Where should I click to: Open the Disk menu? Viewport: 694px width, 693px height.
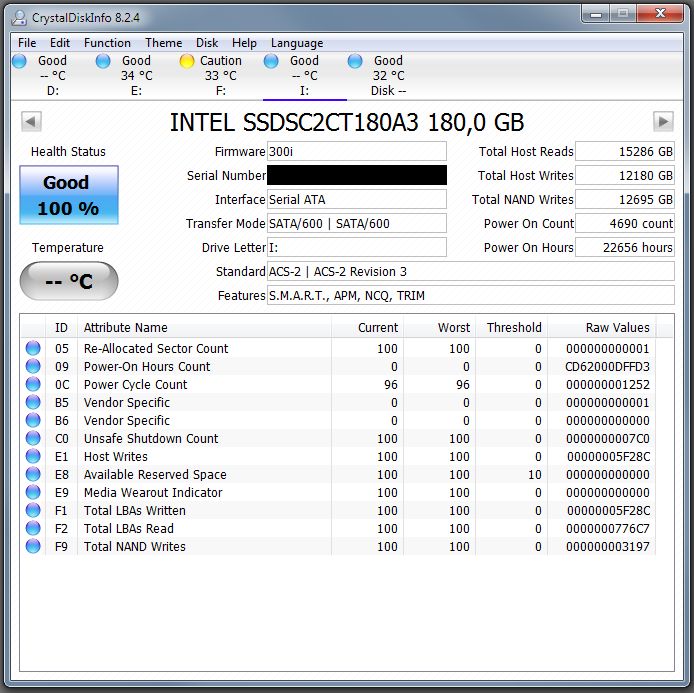207,42
